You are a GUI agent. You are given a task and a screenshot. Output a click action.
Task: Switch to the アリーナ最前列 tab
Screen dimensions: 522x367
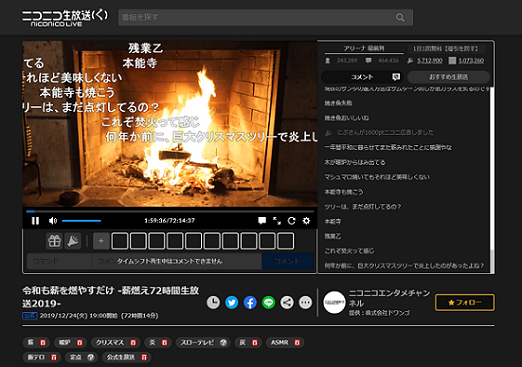click(x=364, y=48)
